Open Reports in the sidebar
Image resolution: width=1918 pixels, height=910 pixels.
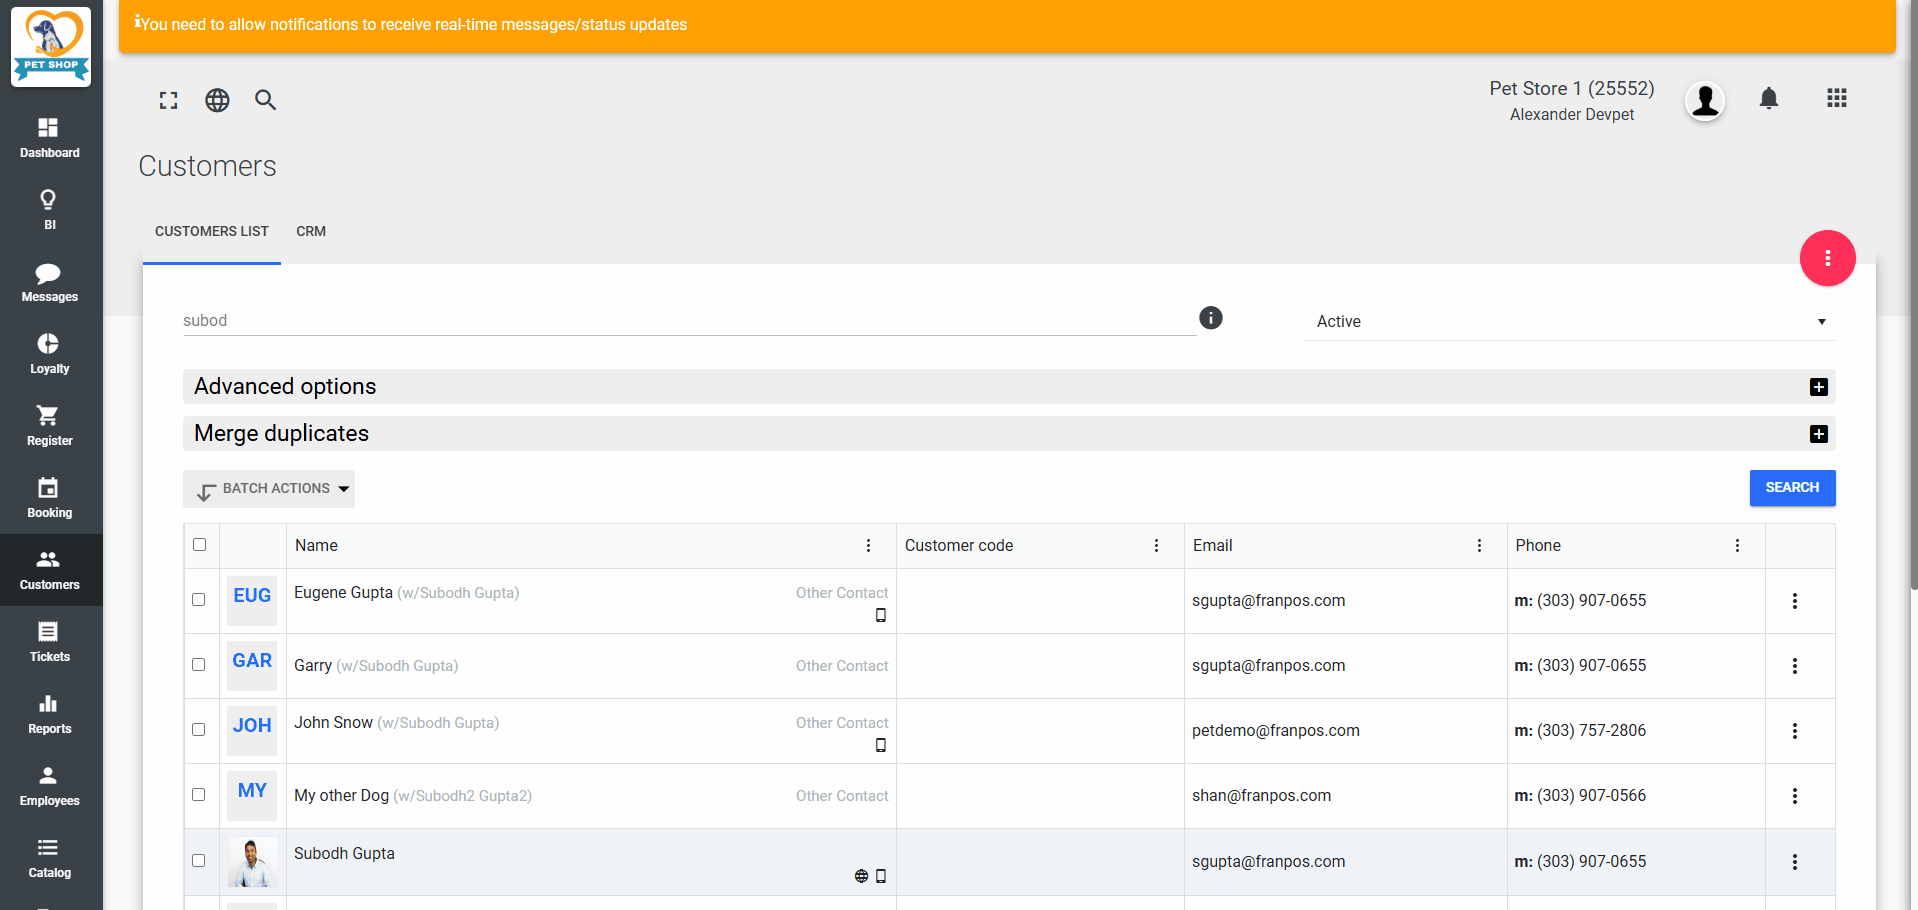coord(50,714)
